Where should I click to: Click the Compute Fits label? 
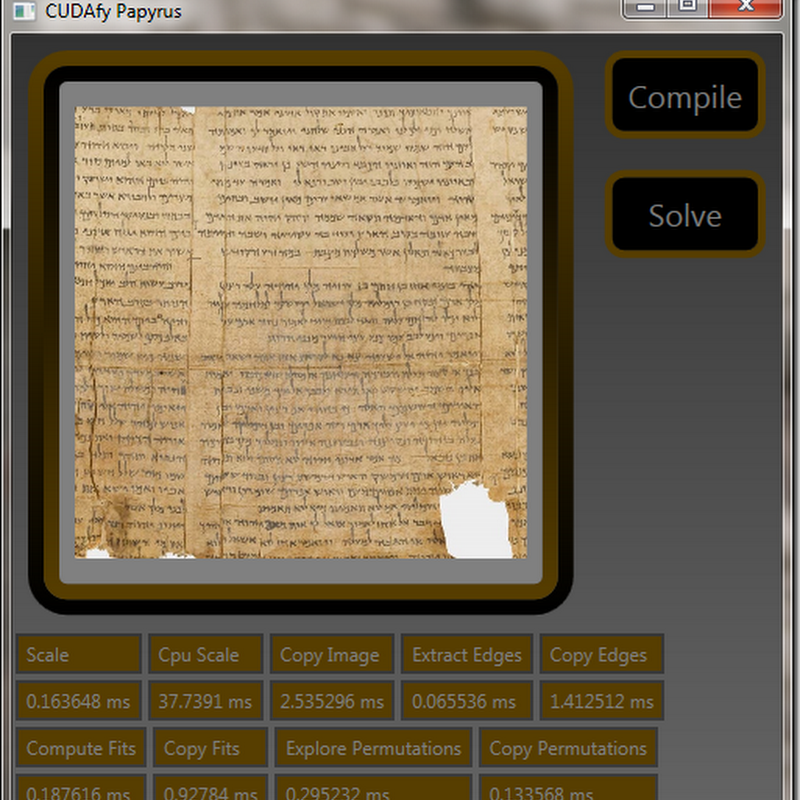pyautogui.click(x=81, y=748)
